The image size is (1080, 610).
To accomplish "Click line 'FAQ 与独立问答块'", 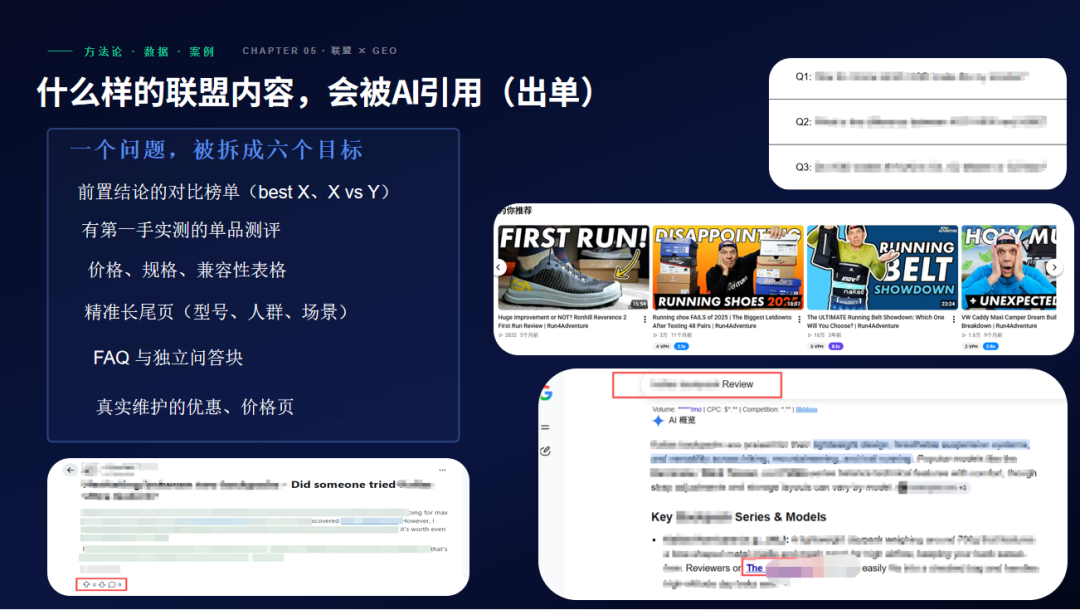I will 168,357.
